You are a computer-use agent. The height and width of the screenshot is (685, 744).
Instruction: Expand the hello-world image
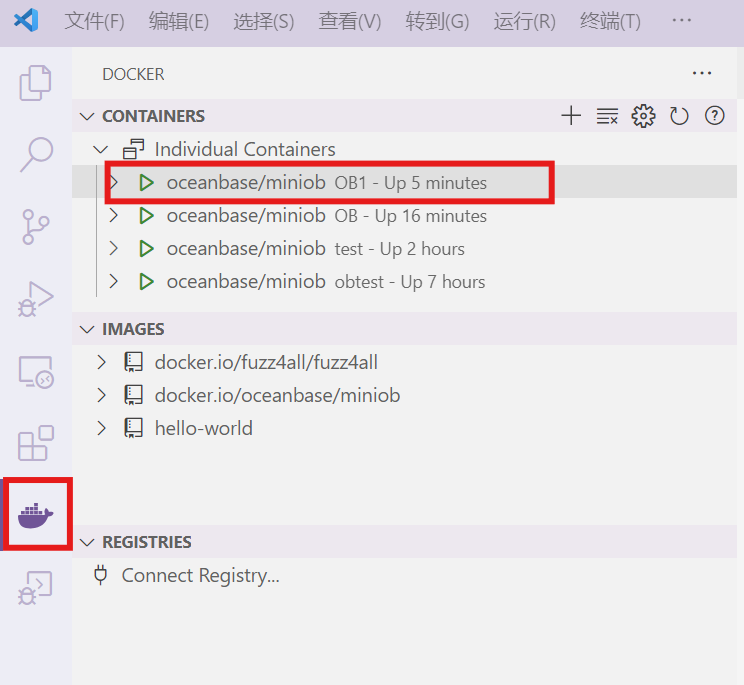(101, 428)
